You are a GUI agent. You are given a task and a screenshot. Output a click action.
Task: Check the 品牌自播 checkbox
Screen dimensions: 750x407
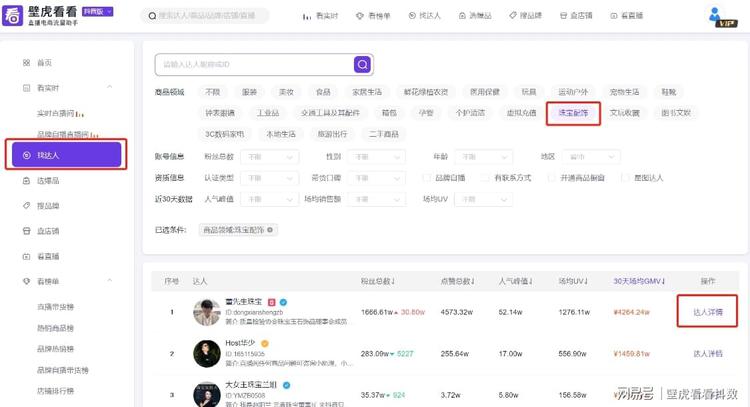point(426,178)
